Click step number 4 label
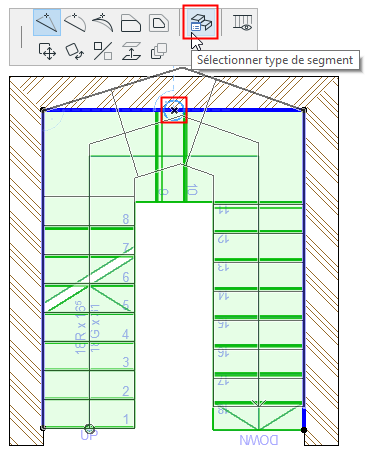Image resolution: width=368 pixels, height=456 pixels. pyautogui.click(x=125, y=334)
